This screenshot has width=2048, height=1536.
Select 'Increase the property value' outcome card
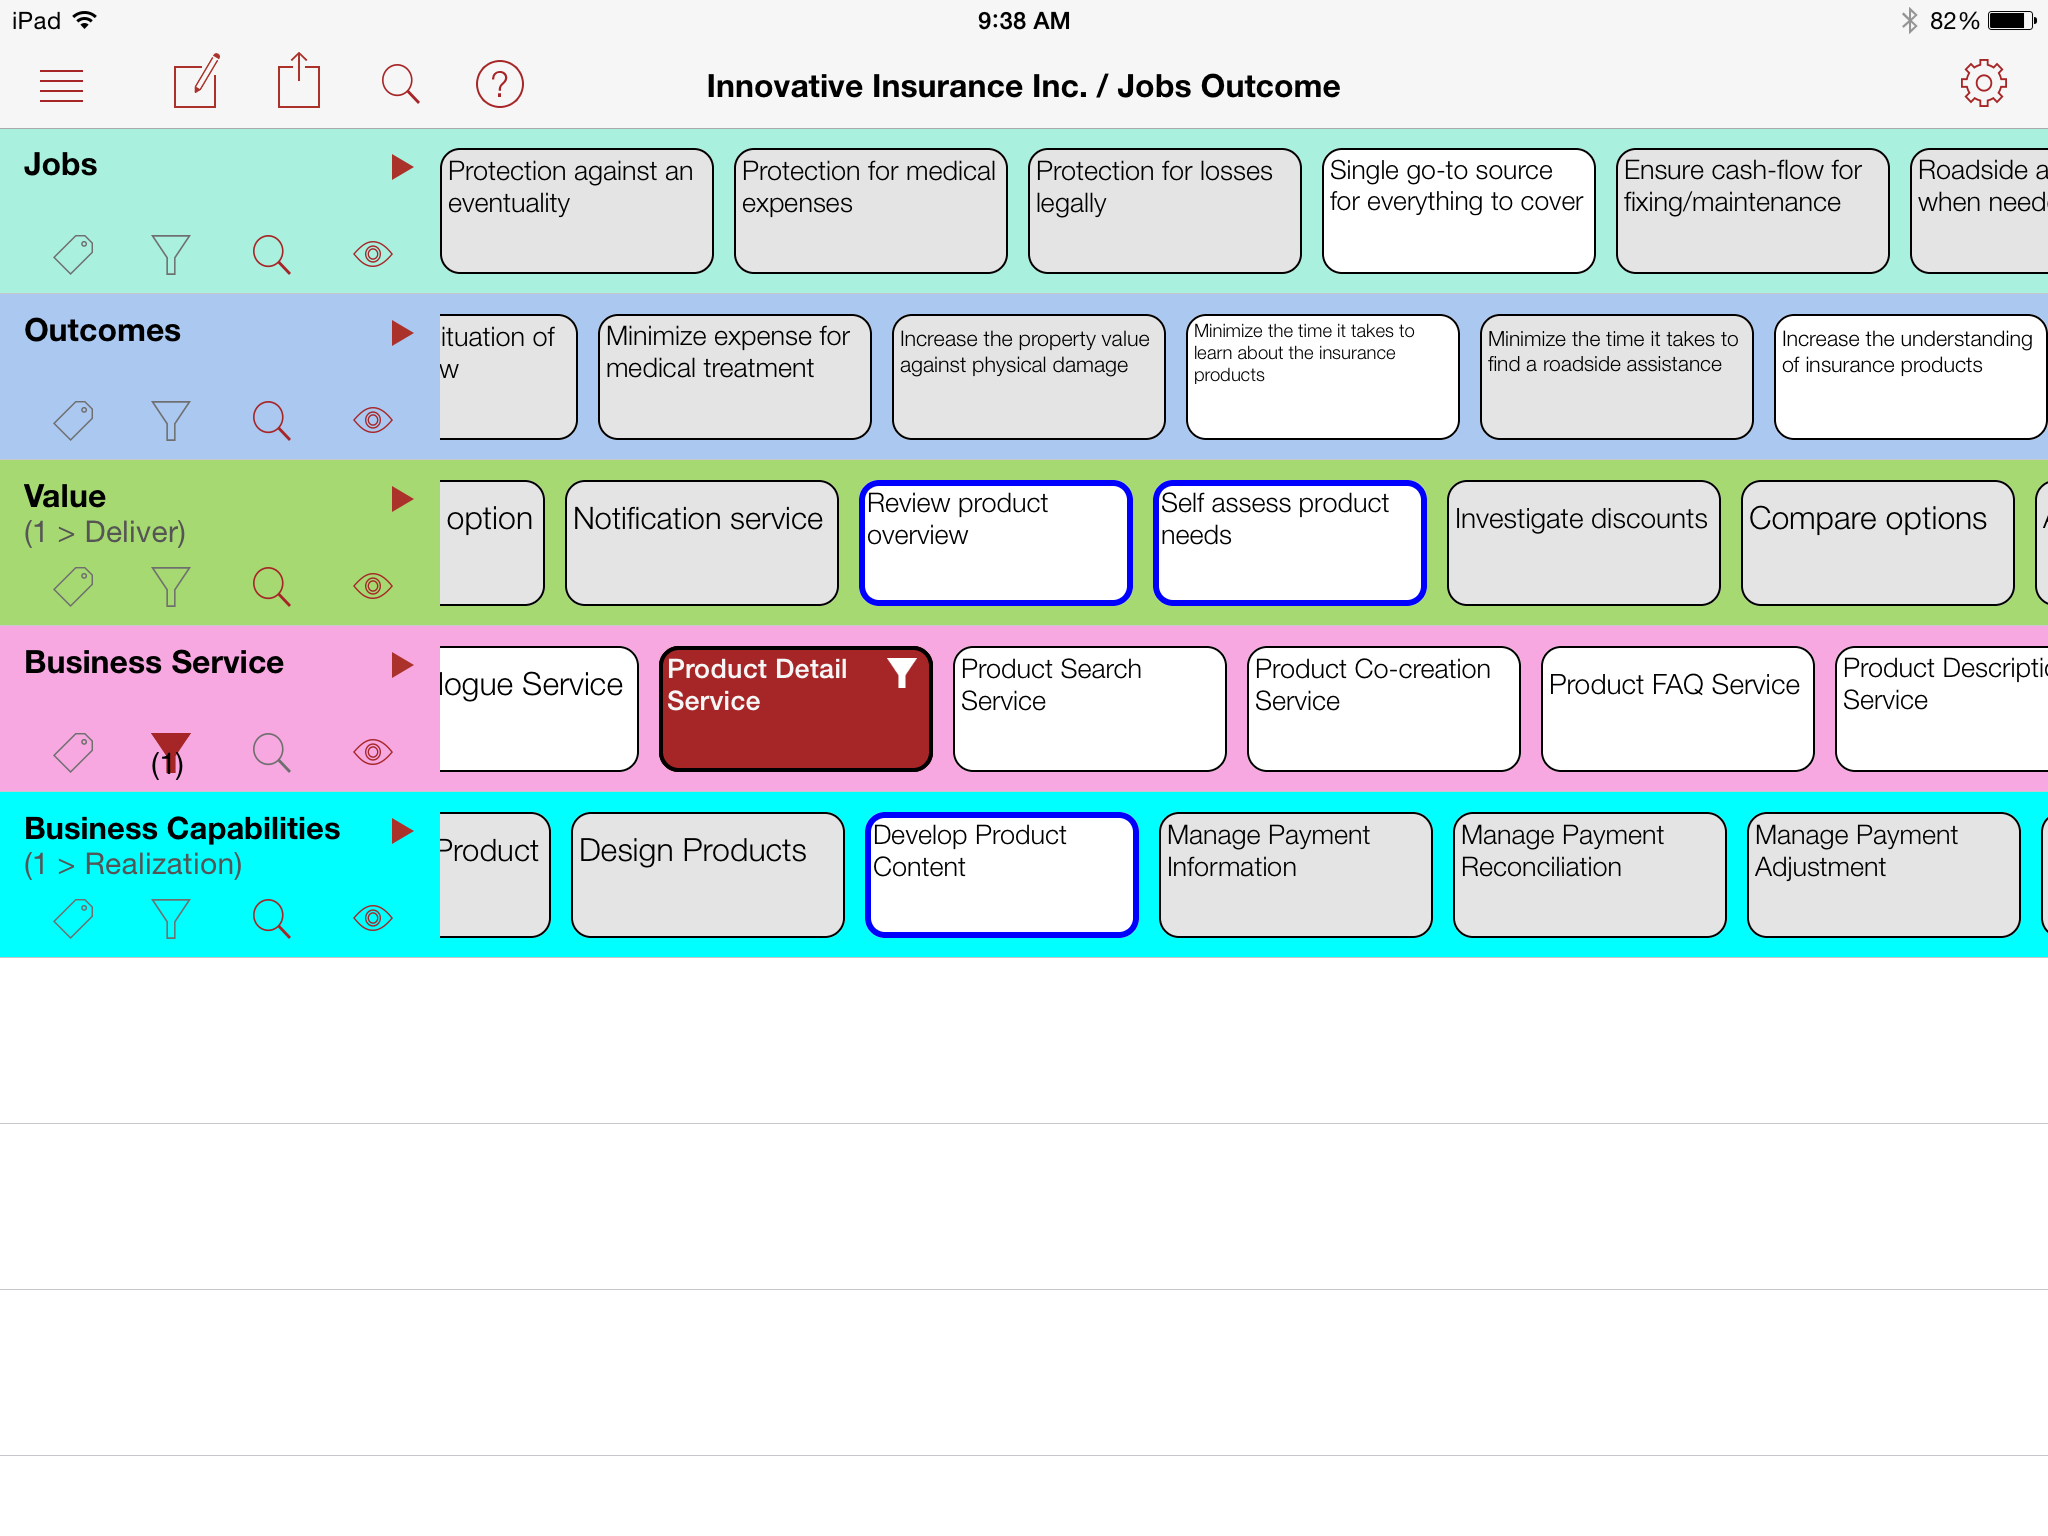[1029, 377]
